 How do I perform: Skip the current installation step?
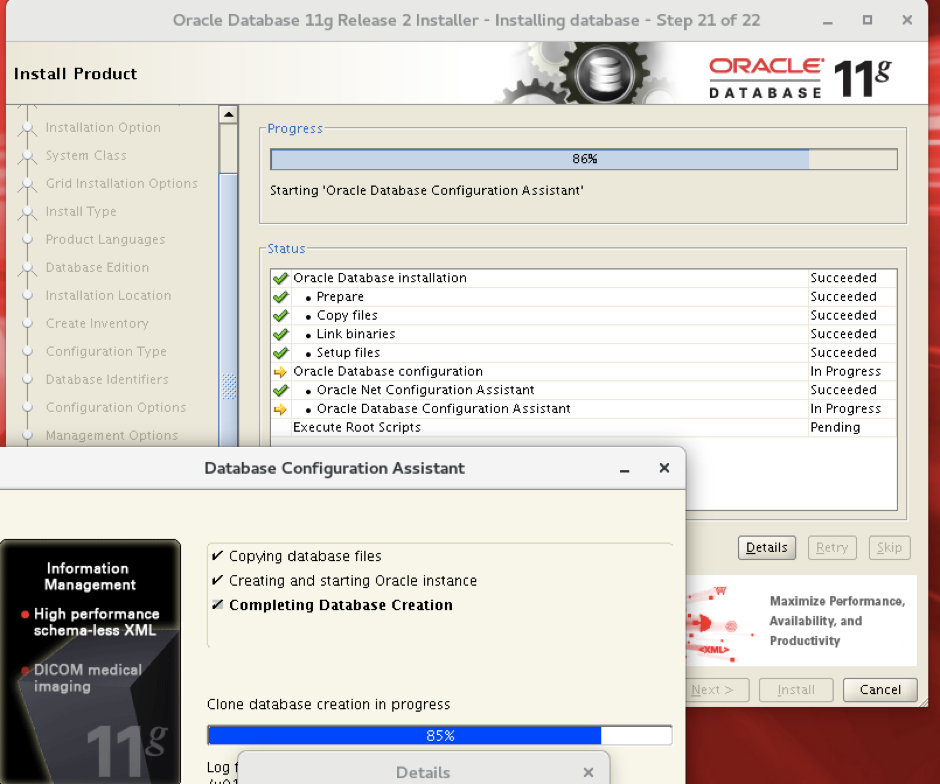click(x=889, y=547)
